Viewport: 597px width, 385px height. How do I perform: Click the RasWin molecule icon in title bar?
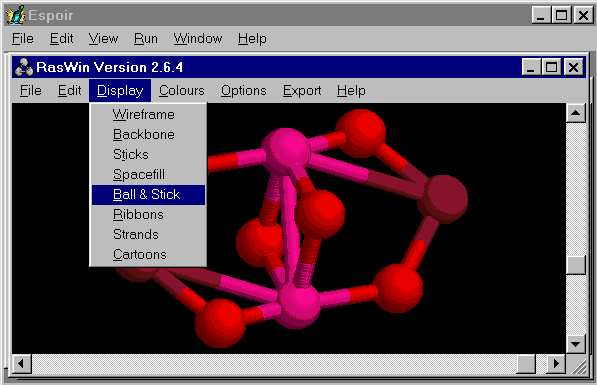click(x=24, y=67)
